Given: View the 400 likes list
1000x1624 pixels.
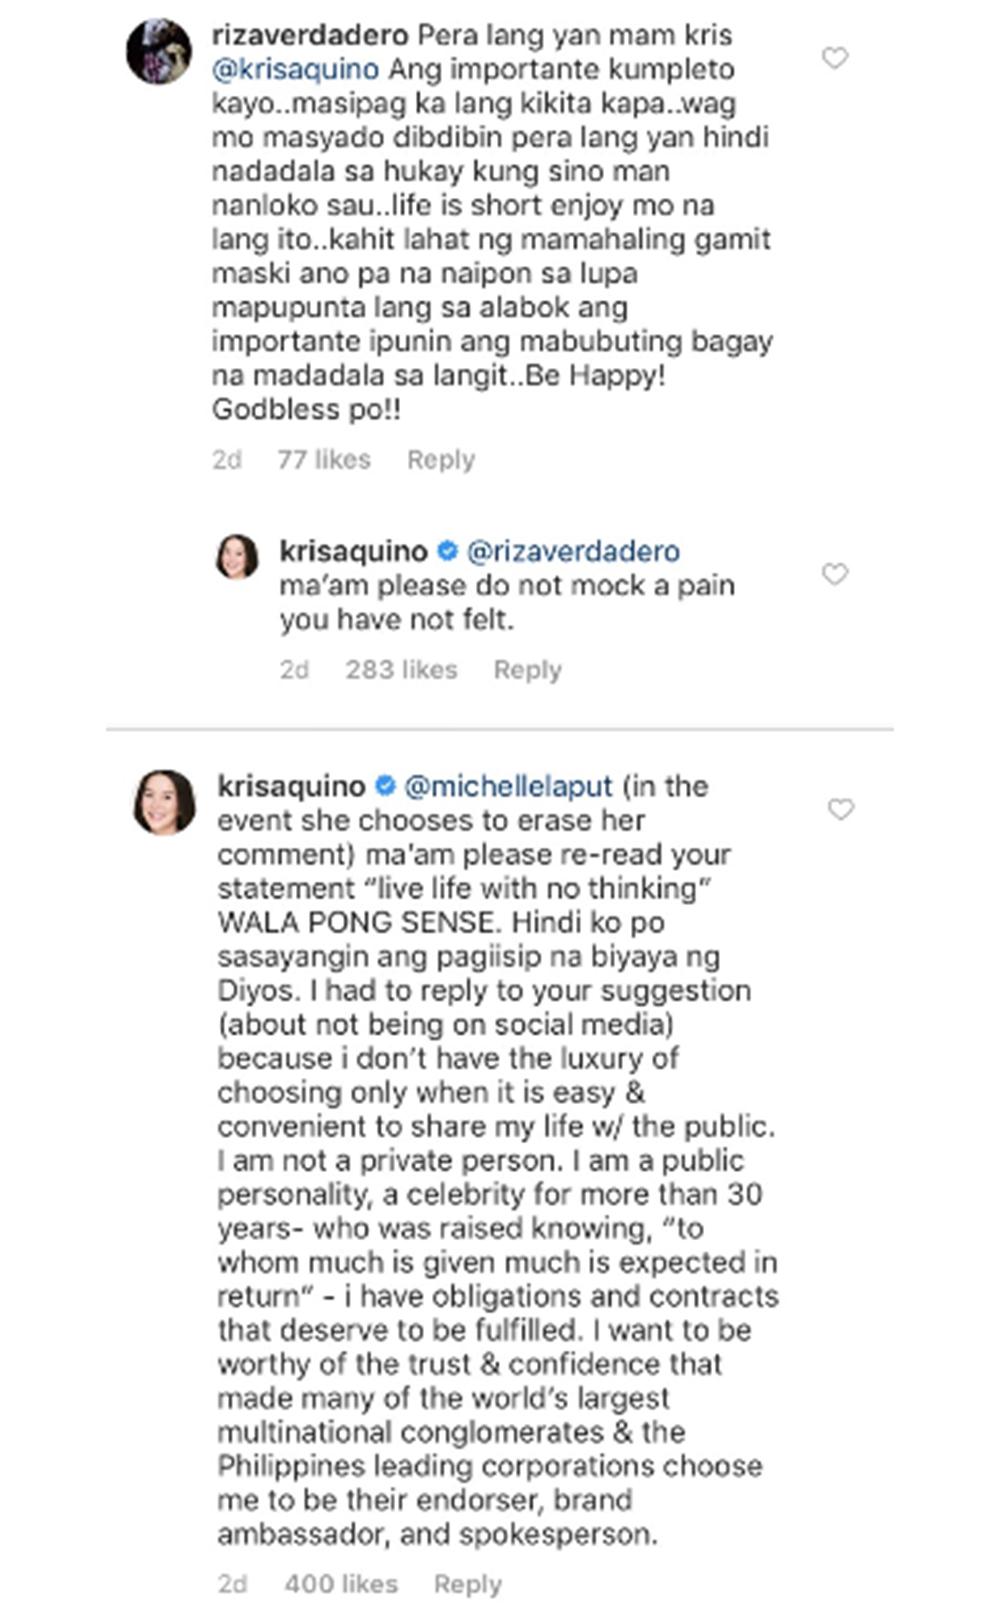Looking at the screenshot, I should click(341, 1584).
